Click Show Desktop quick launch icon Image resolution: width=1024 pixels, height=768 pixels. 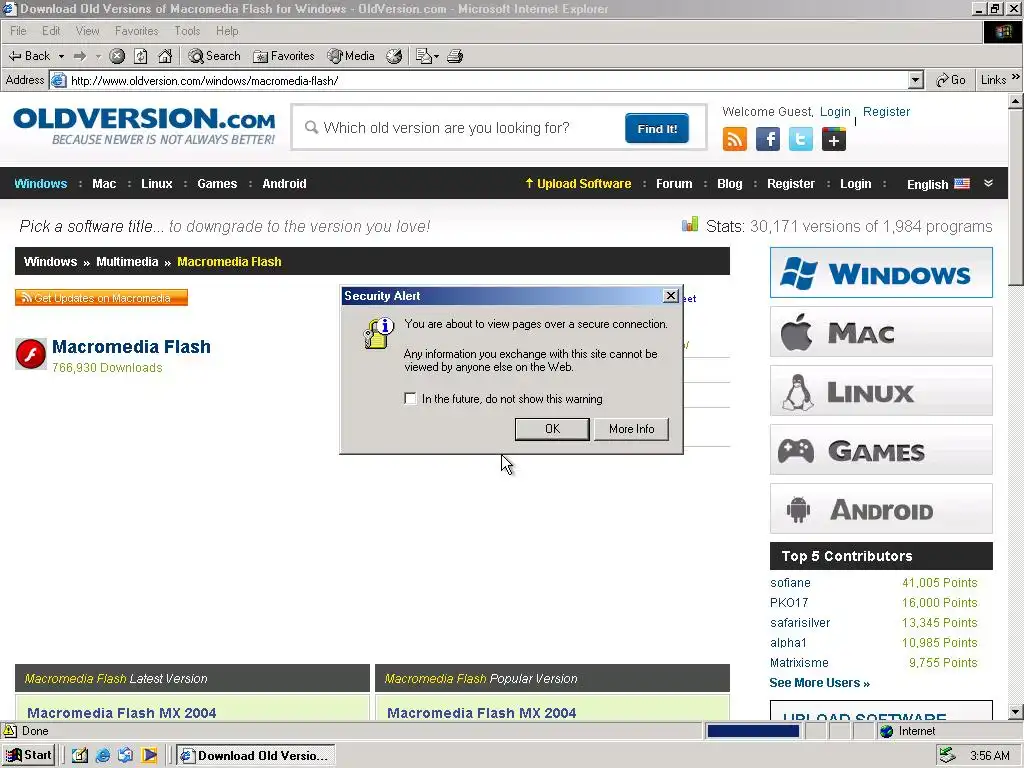click(80, 756)
